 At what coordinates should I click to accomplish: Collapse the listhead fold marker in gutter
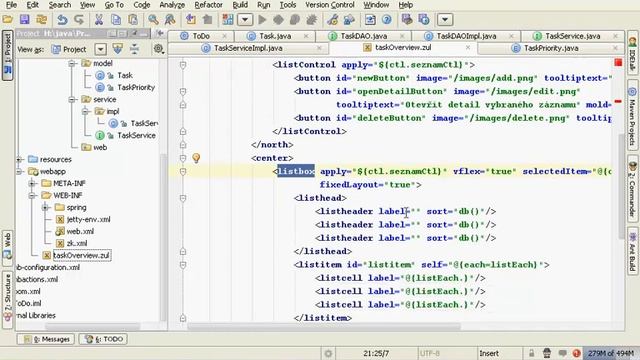pyautogui.click(x=183, y=198)
